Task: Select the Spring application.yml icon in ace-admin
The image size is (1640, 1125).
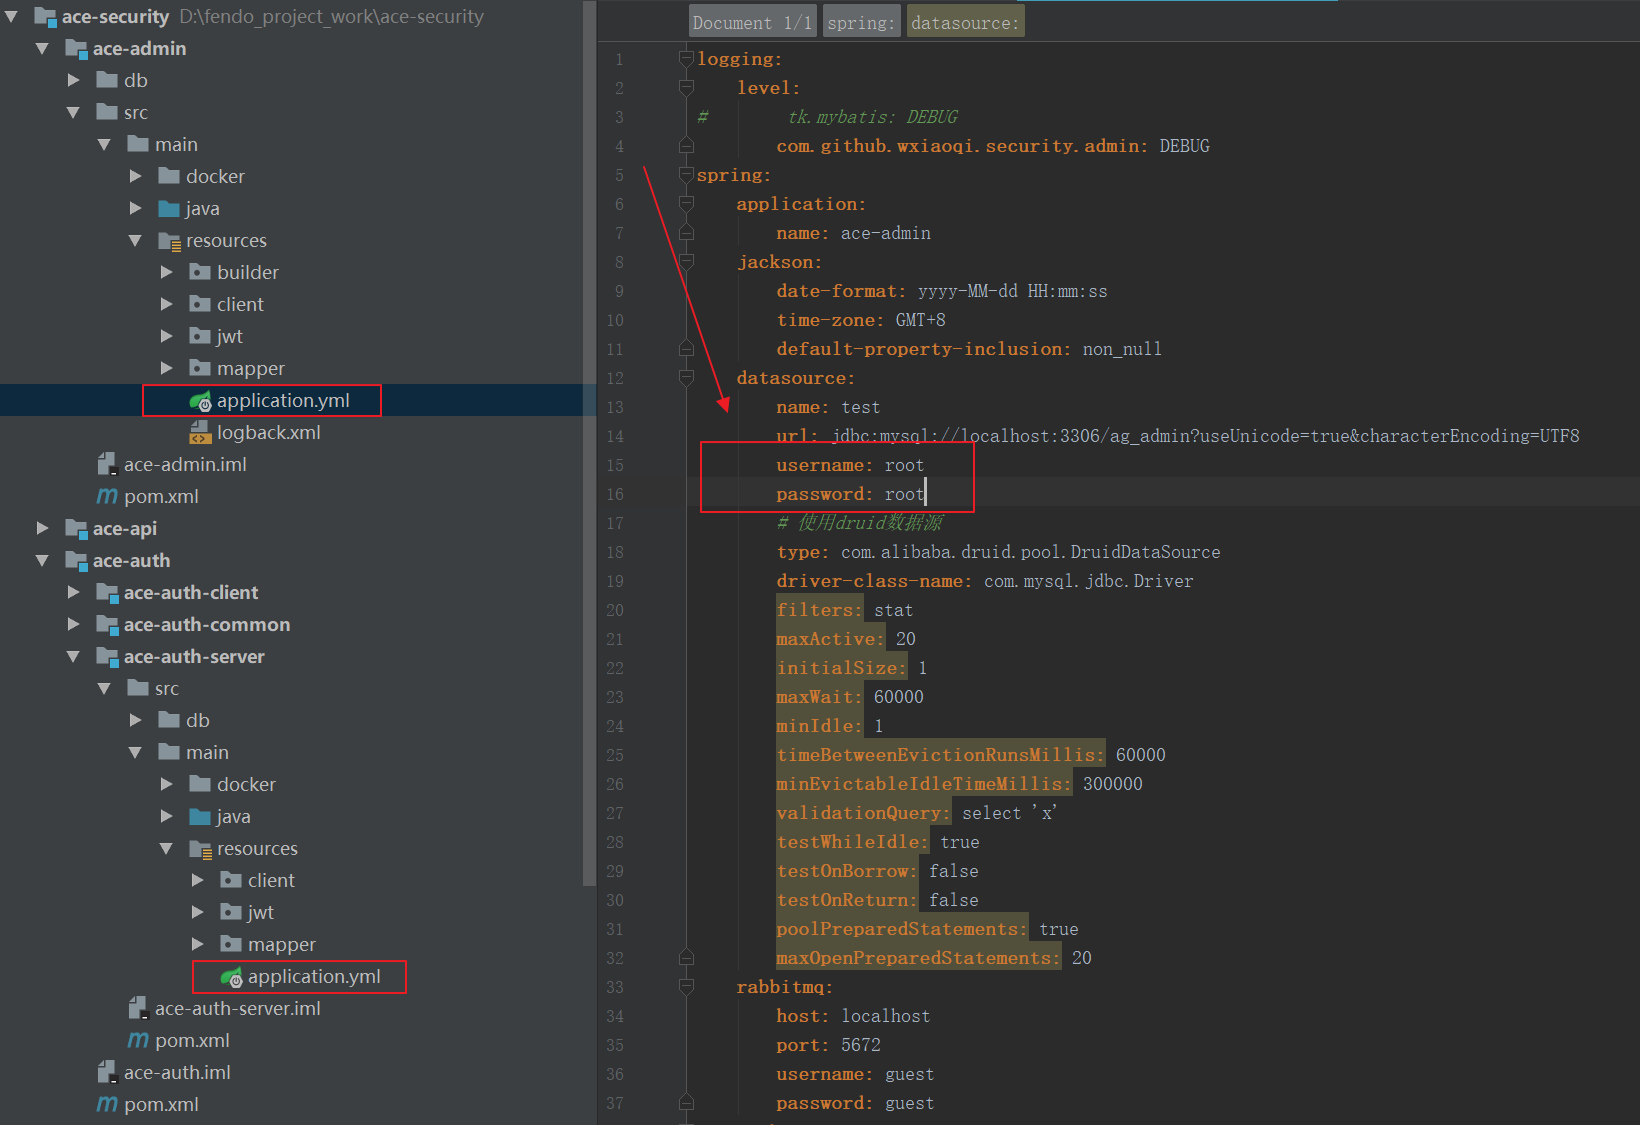Action: click(200, 401)
